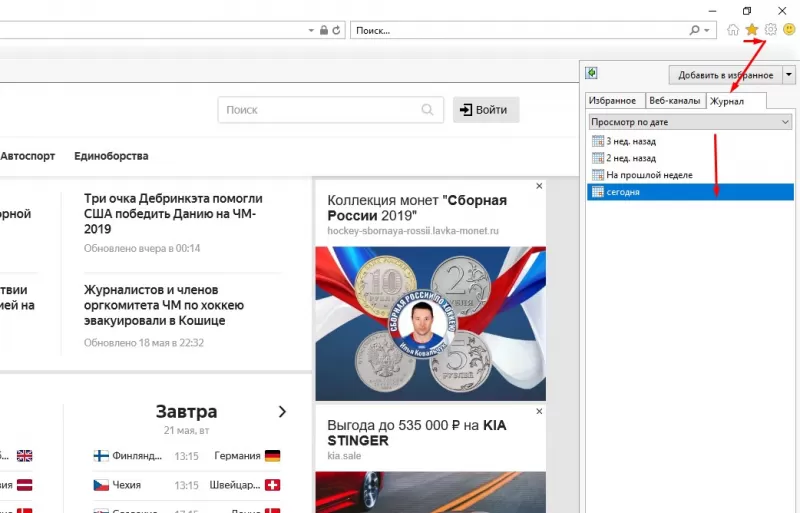Click the kia.sale link
The width and height of the screenshot is (800, 513).
pyautogui.click(x=344, y=456)
